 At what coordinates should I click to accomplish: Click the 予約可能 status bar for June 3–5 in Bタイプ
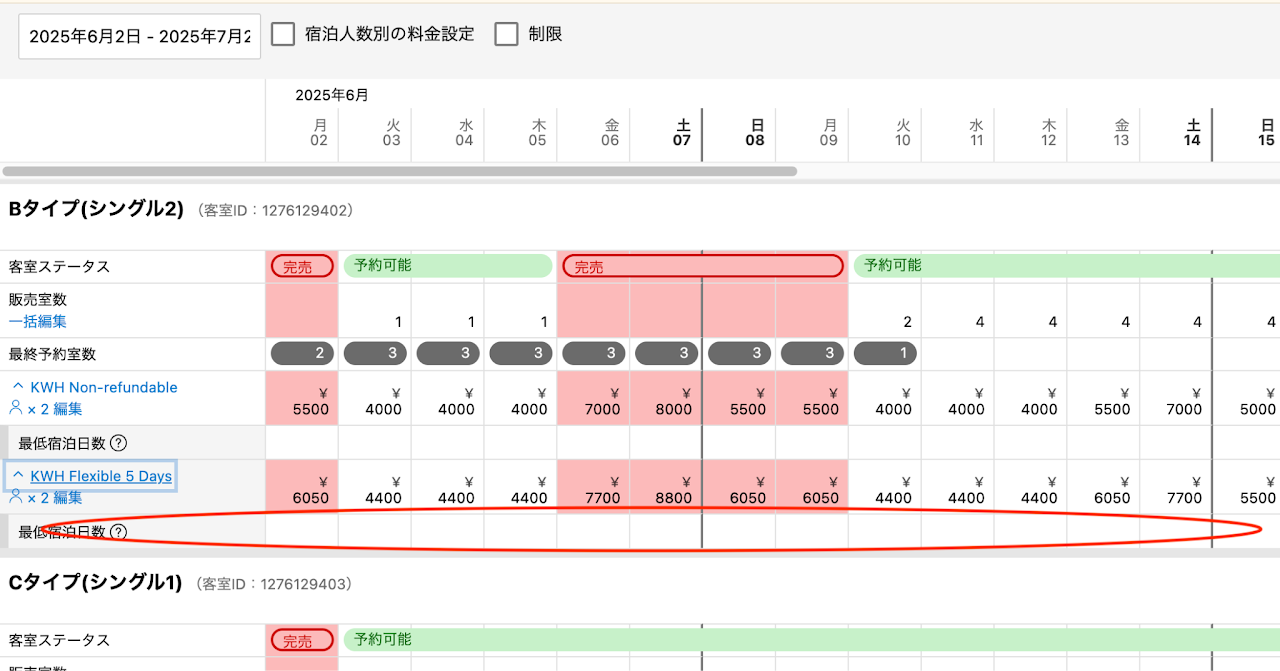(x=448, y=266)
